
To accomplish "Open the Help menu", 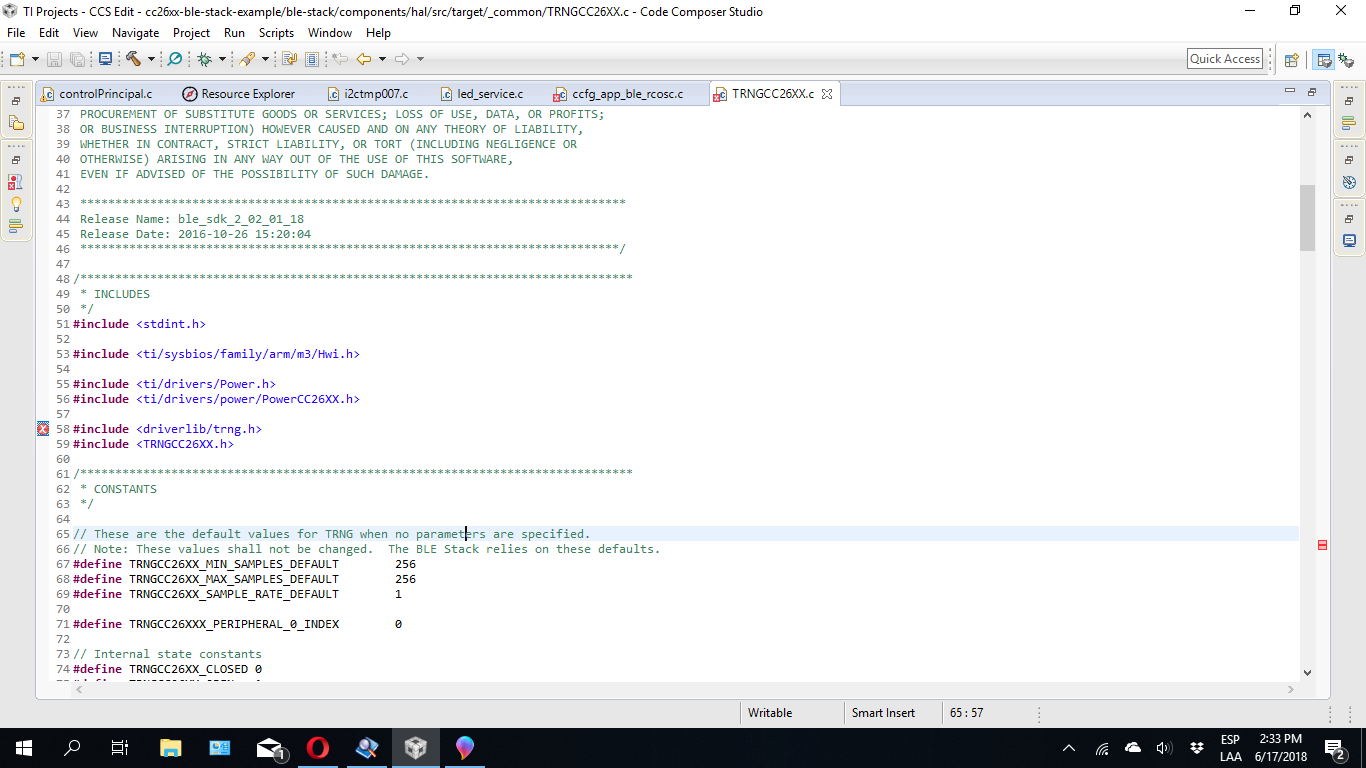I will click(378, 33).
